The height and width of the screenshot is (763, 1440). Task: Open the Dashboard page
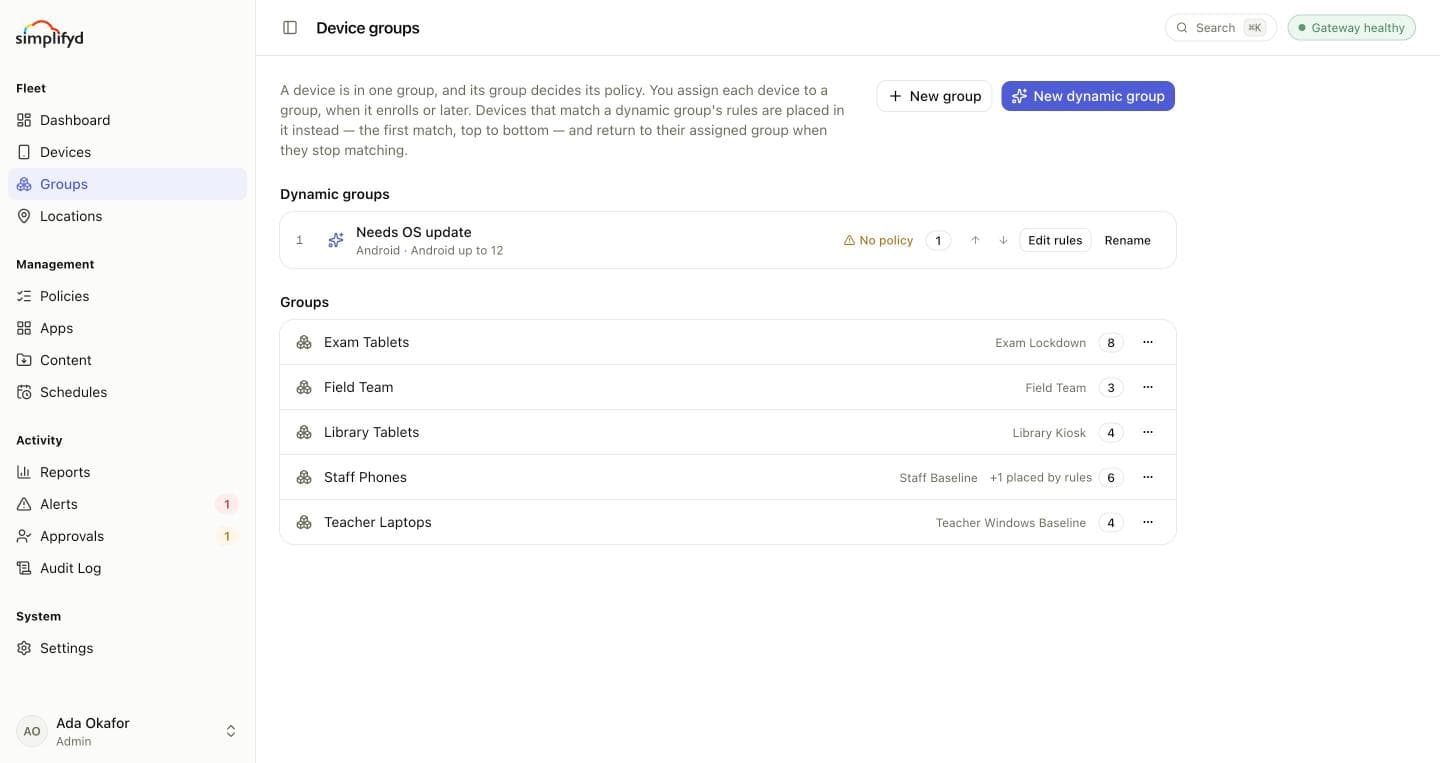pyautogui.click(x=127, y=120)
